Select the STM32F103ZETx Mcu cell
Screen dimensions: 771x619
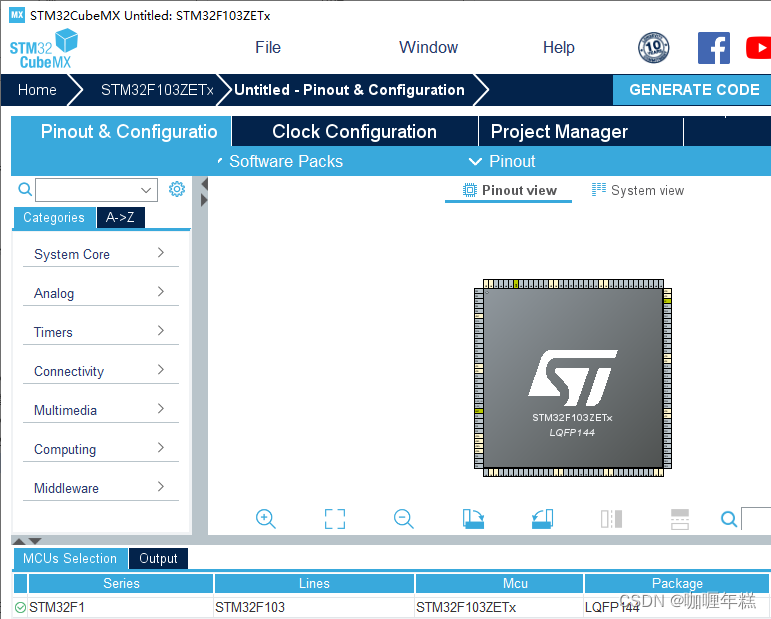tap(500, 607)
